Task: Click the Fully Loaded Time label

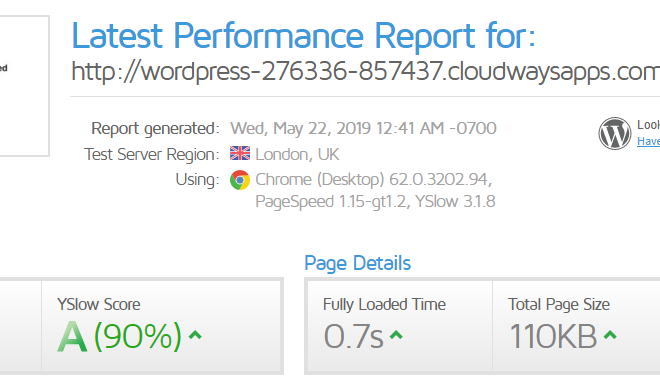Action: (384, 304)
